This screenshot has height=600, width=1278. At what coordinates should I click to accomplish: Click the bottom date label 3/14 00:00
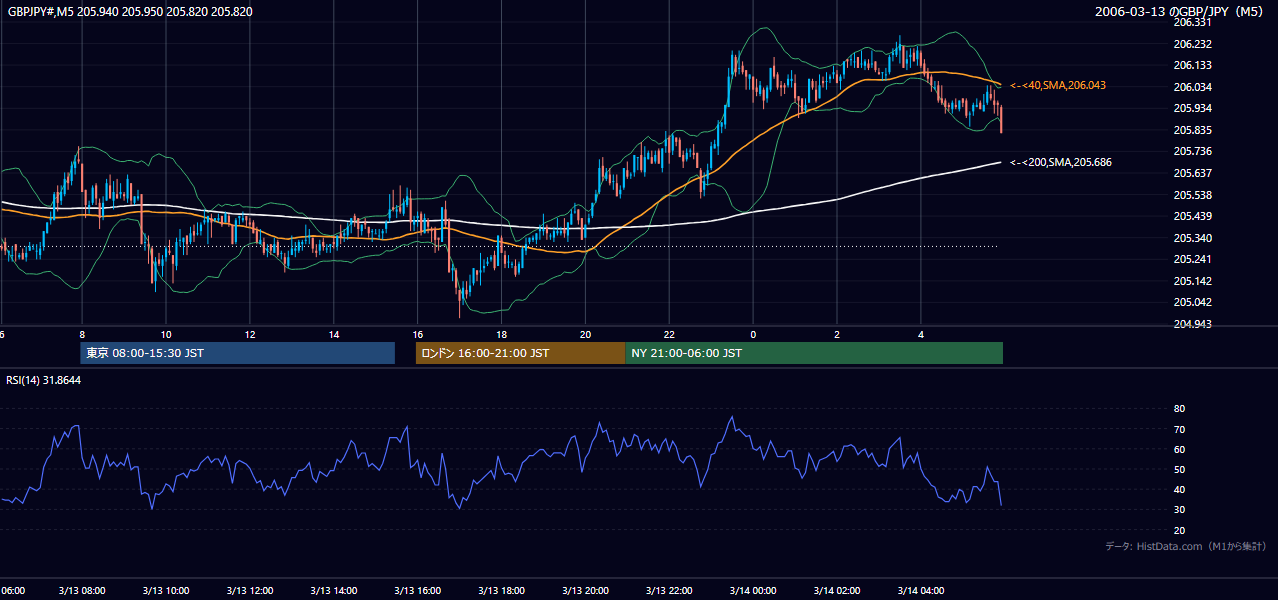754,590
